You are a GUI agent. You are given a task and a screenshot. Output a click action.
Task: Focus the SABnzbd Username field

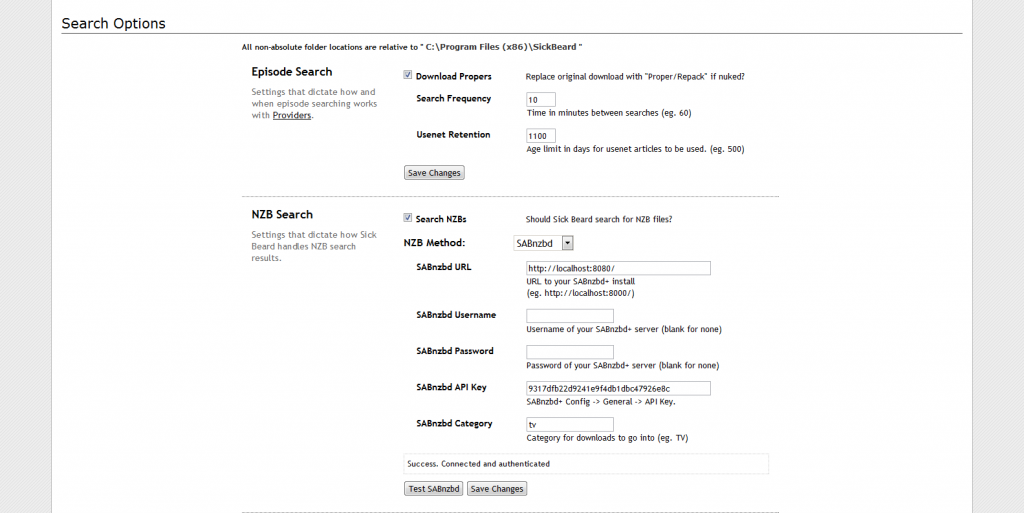point(570,316)
